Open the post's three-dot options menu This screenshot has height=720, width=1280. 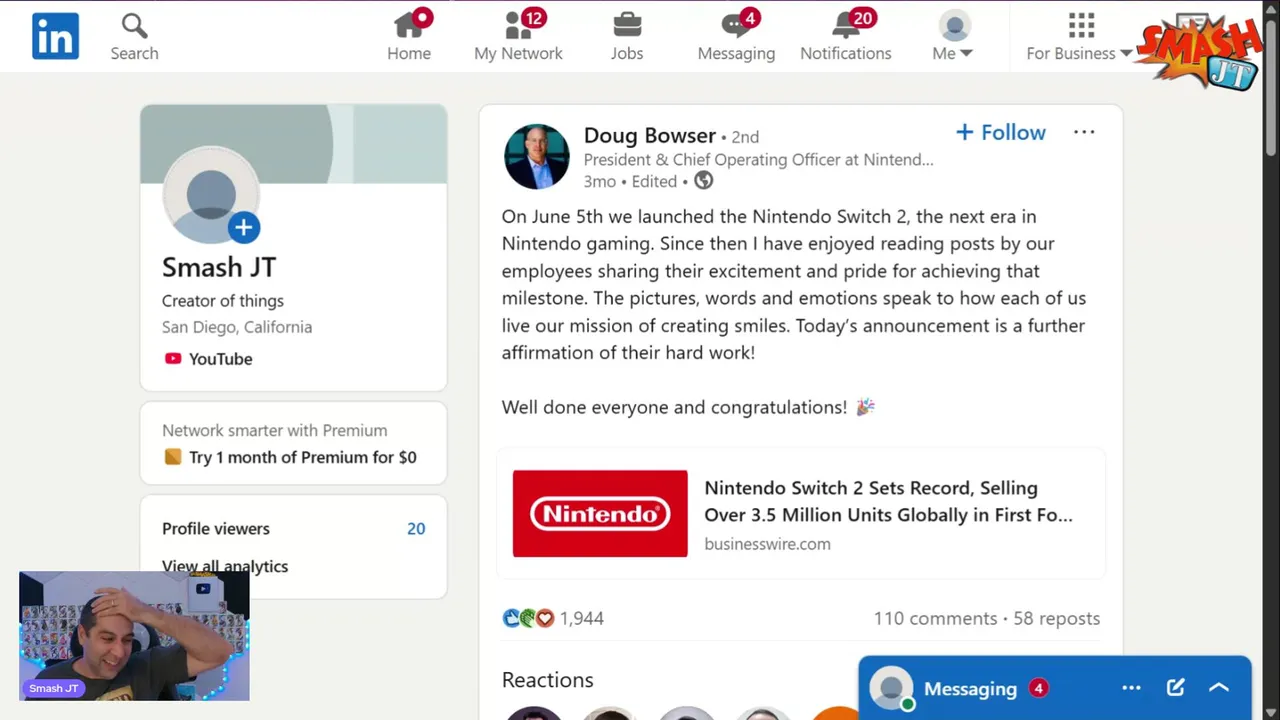coord(1084,132)
